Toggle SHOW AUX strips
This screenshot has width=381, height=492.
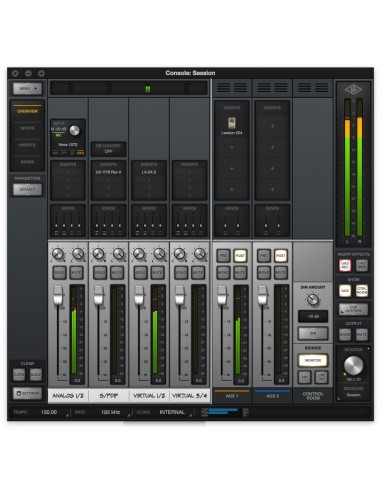pos(345,291)
